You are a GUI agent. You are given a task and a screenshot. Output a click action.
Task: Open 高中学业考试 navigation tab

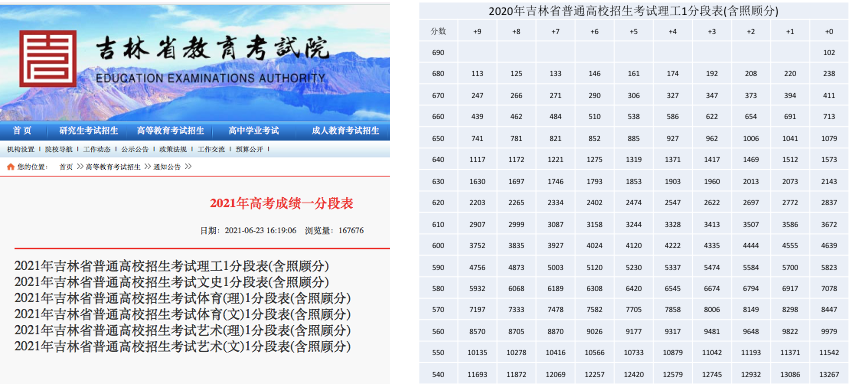[x=253, y=131]
